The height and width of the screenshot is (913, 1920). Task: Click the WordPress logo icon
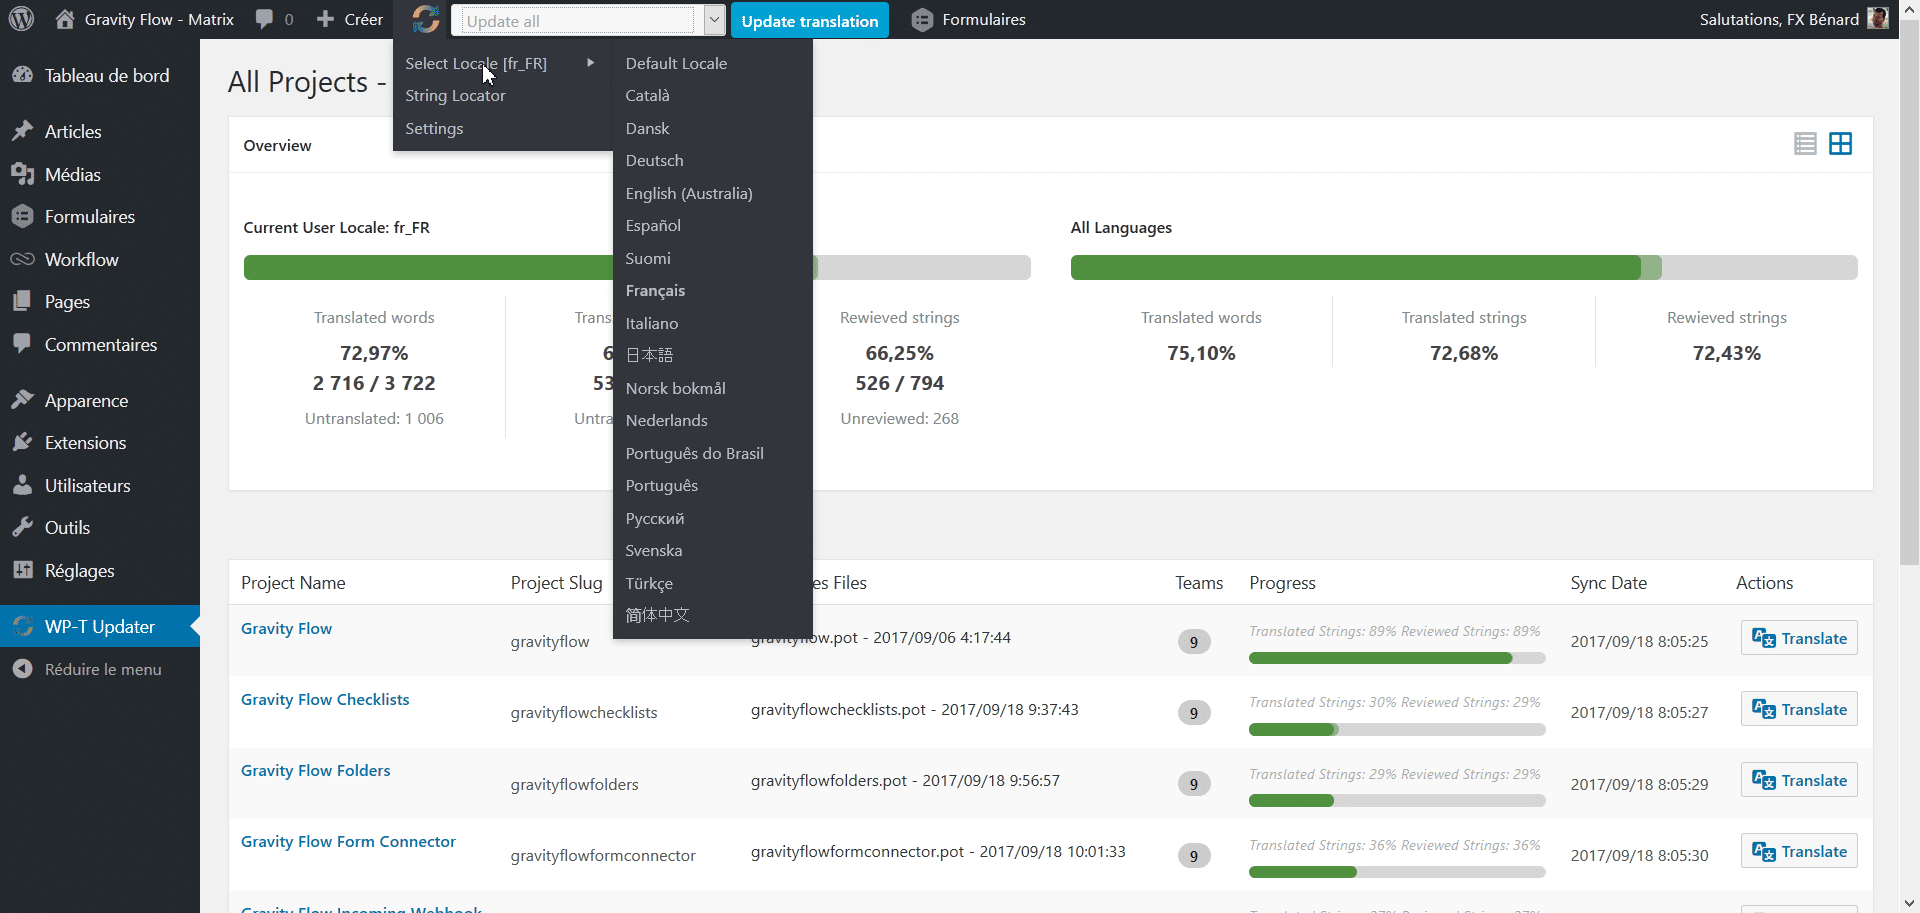(x=22, y=19)
